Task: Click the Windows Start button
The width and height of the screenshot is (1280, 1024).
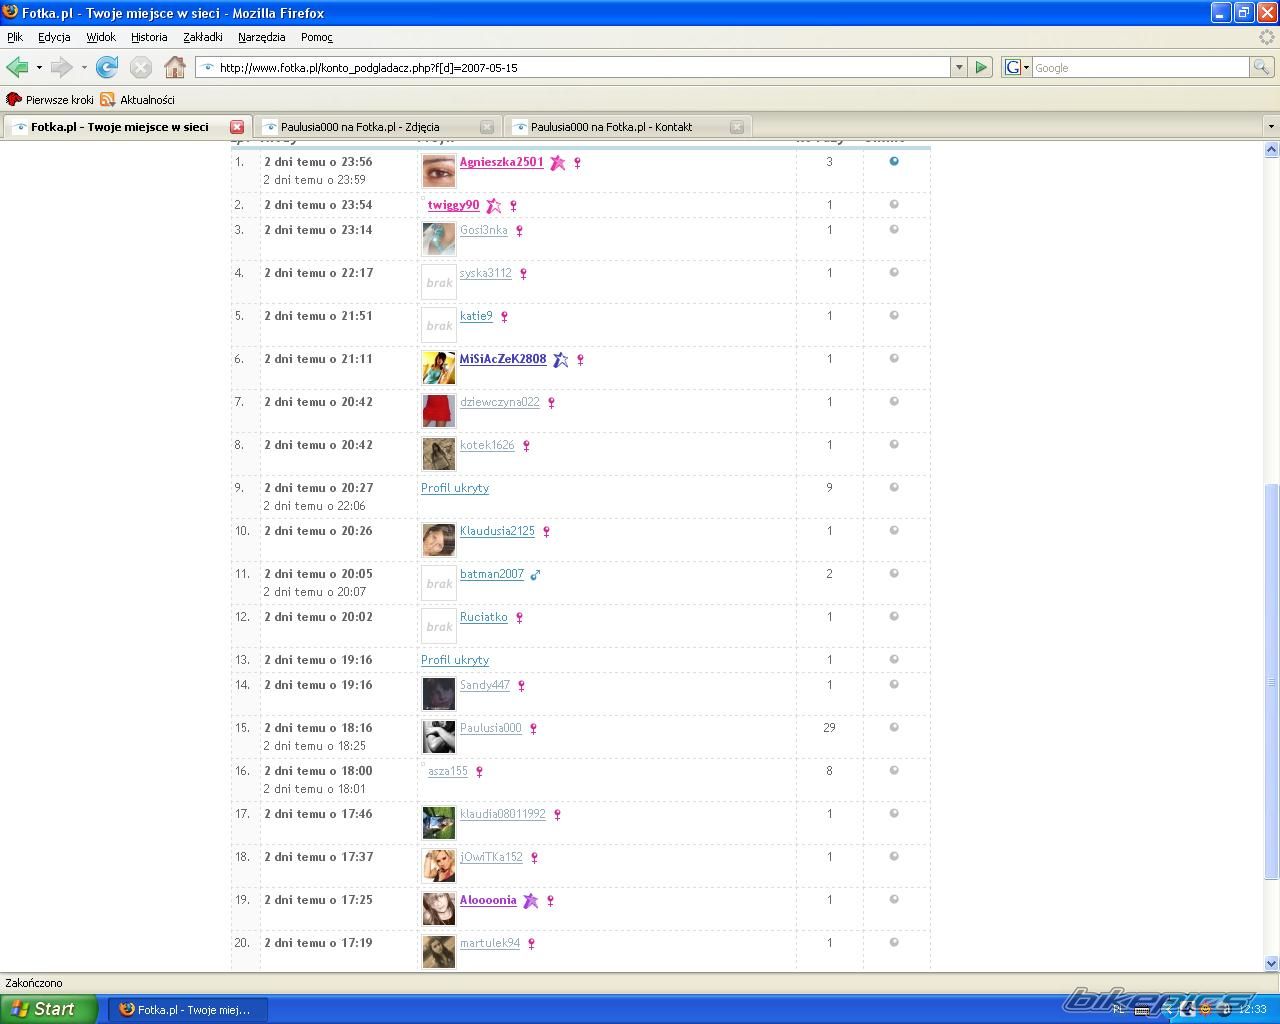Action: pyautogui.click(x=48, y=1009)
